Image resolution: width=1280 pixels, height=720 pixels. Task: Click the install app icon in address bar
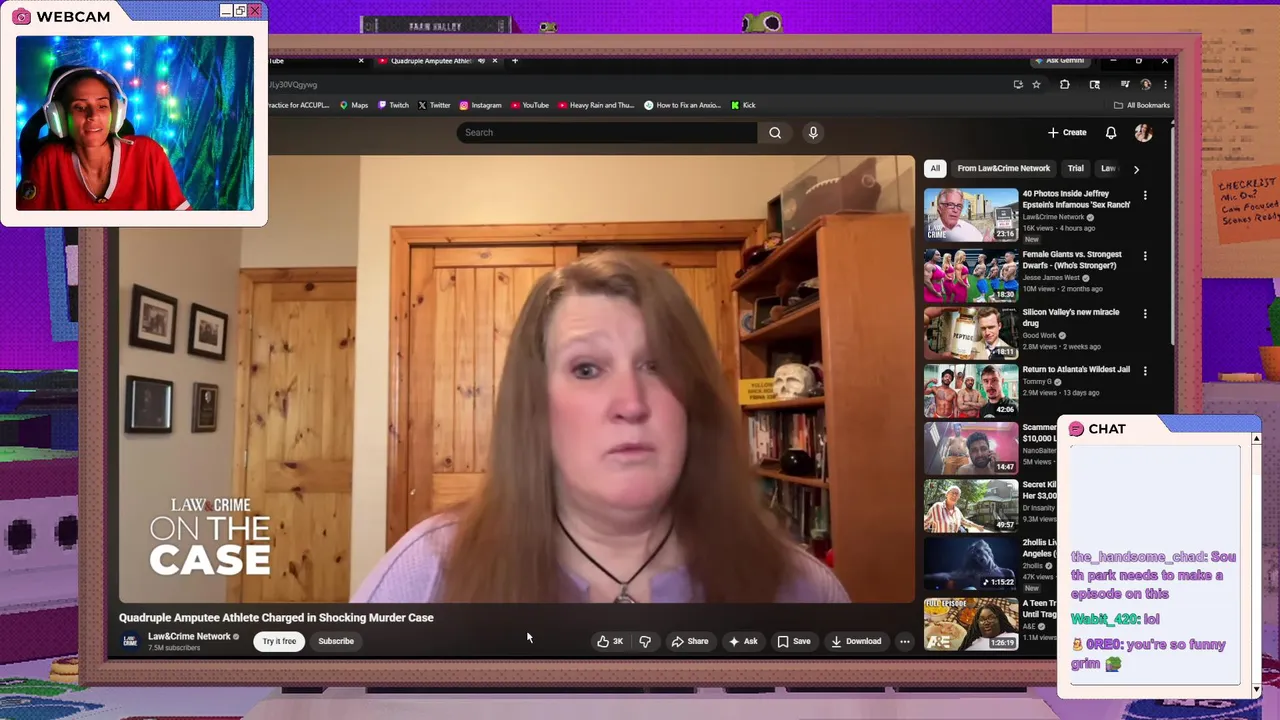1018,85
